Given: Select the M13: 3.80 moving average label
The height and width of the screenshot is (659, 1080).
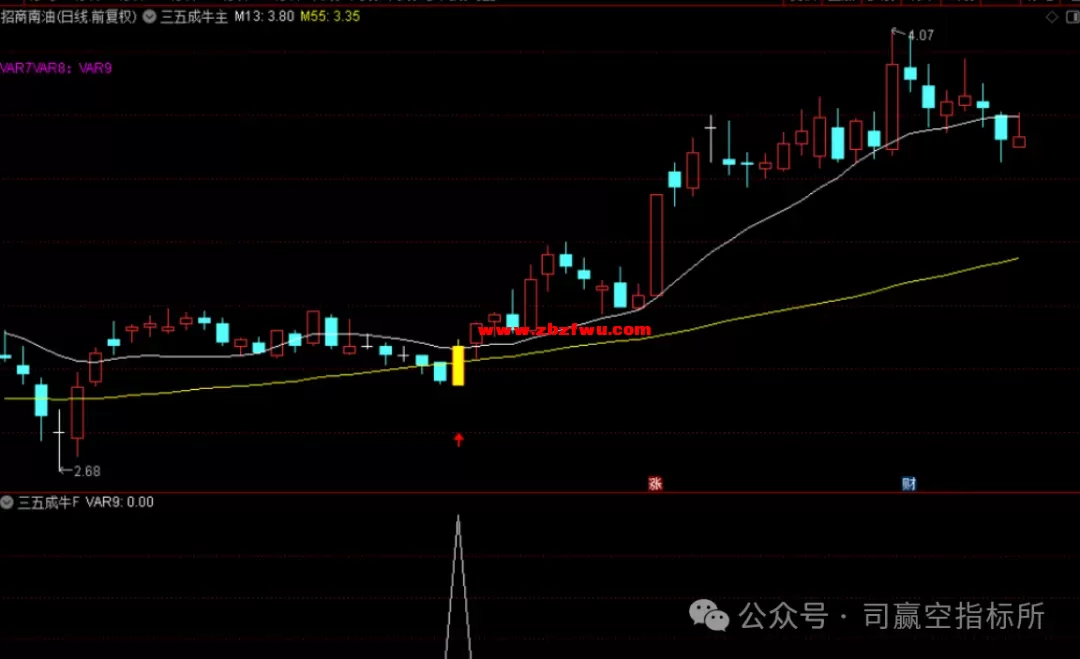Looking at the screenshot, I should click(x=264, y=17).
